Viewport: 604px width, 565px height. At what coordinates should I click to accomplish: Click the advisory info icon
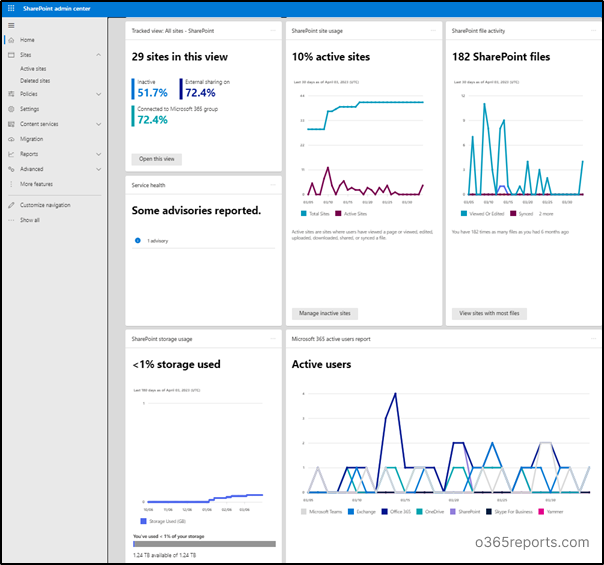(x=138, y=240)
